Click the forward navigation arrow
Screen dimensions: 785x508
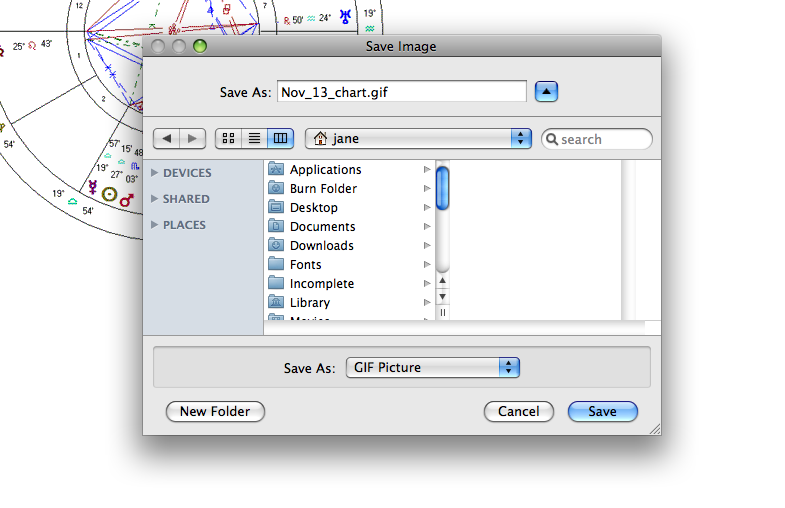(192, 139)
